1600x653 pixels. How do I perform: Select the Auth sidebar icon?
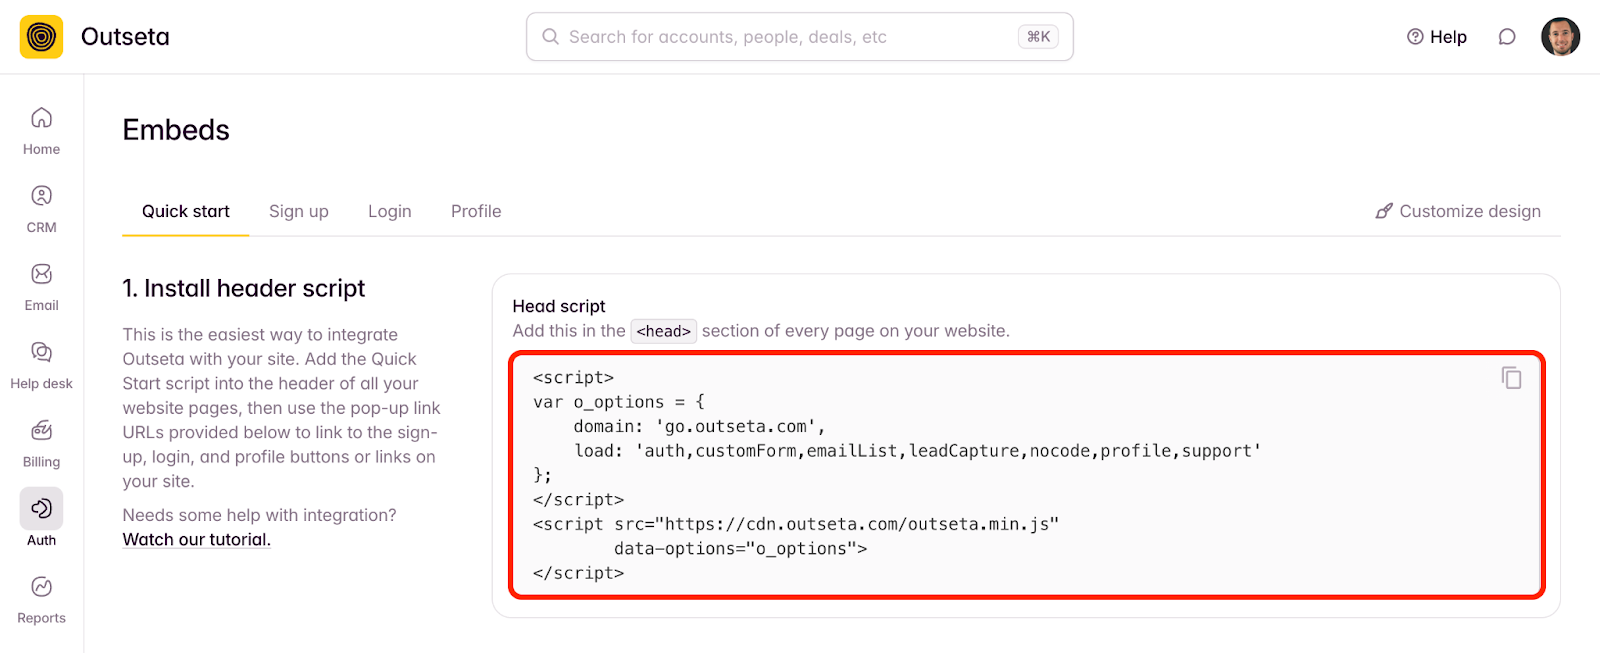[x=41, y=509]
